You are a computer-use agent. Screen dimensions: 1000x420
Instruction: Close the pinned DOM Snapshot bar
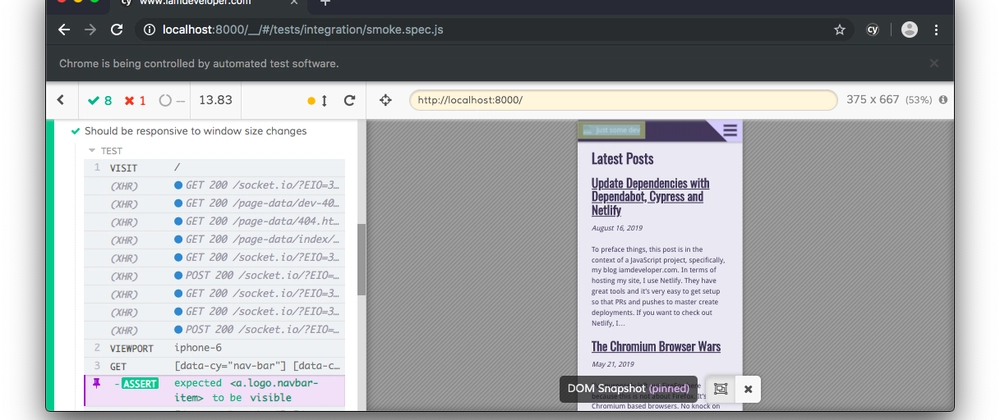(747, 388)
